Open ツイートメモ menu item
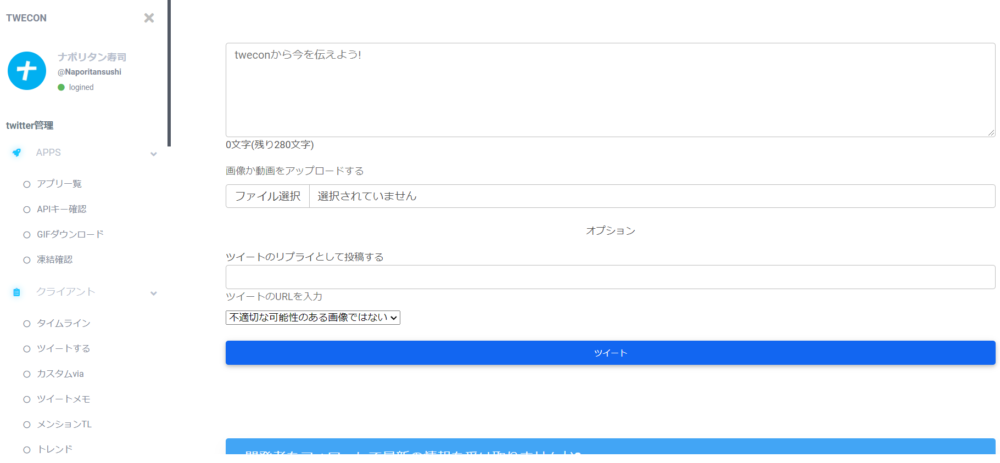The width and height of the screenshot is (1000, 463). coord(64,399)
